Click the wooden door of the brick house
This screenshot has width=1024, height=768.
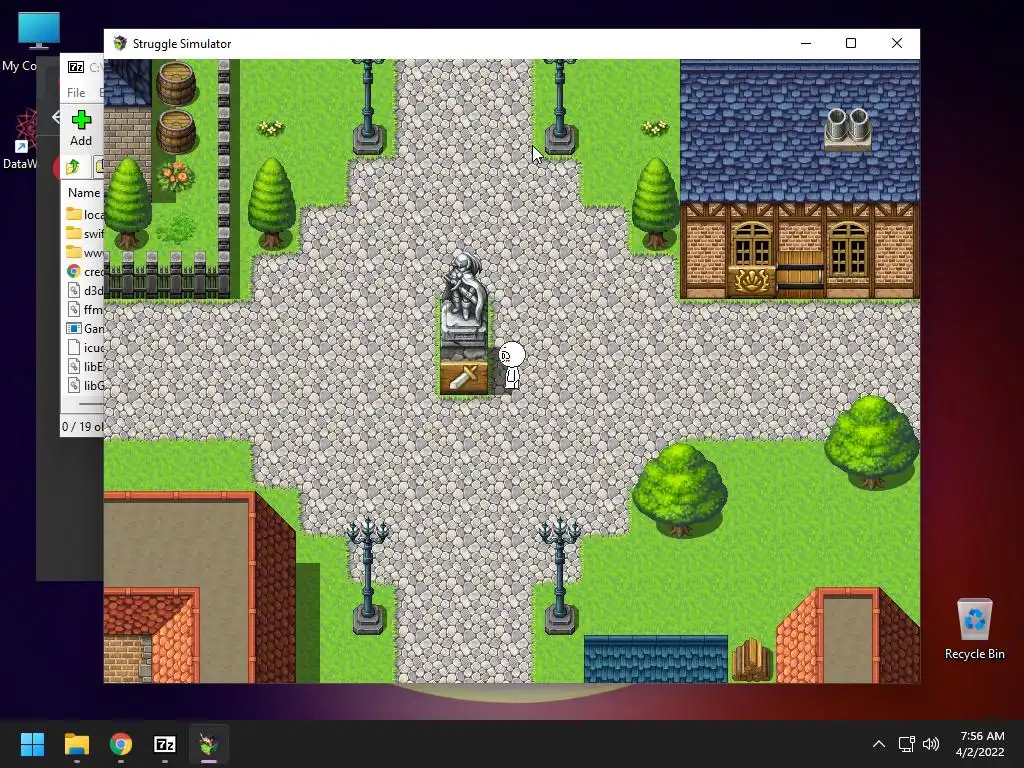(801, 273)
